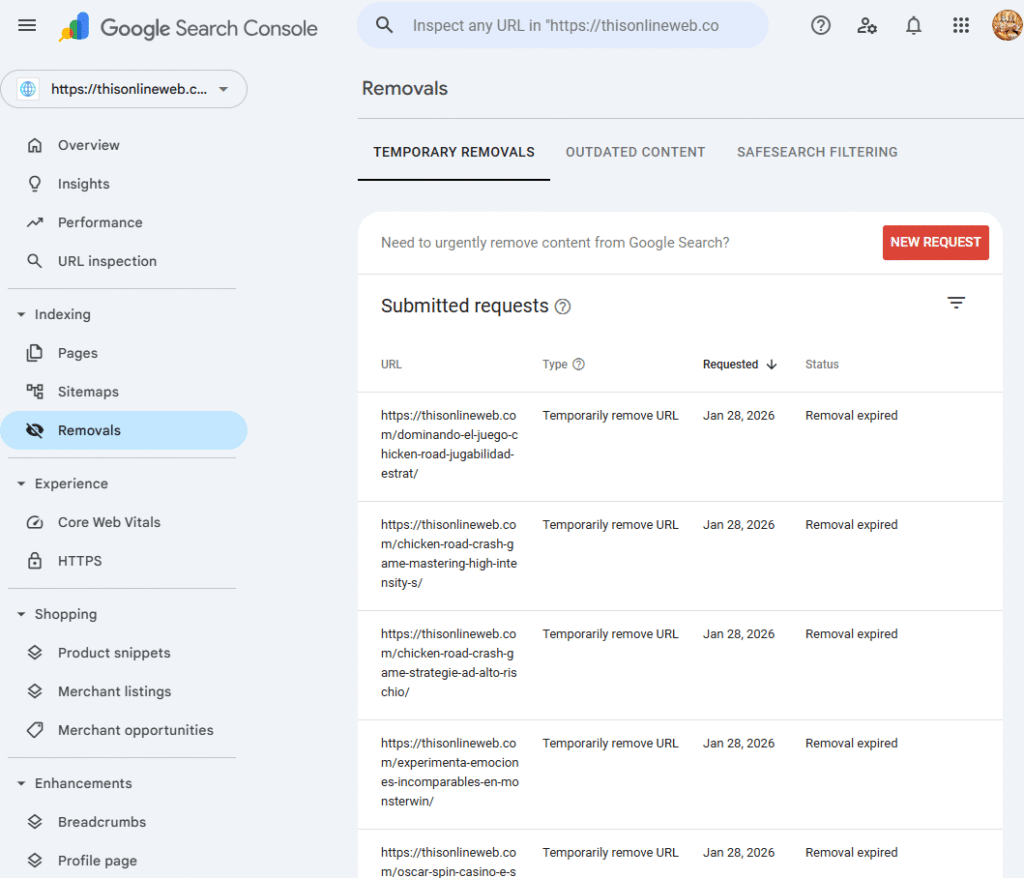The height and width of the screenshot is (878, 1024).
Task: Open the SafeSearch Filtering tab
Action: tap(817, 152)
